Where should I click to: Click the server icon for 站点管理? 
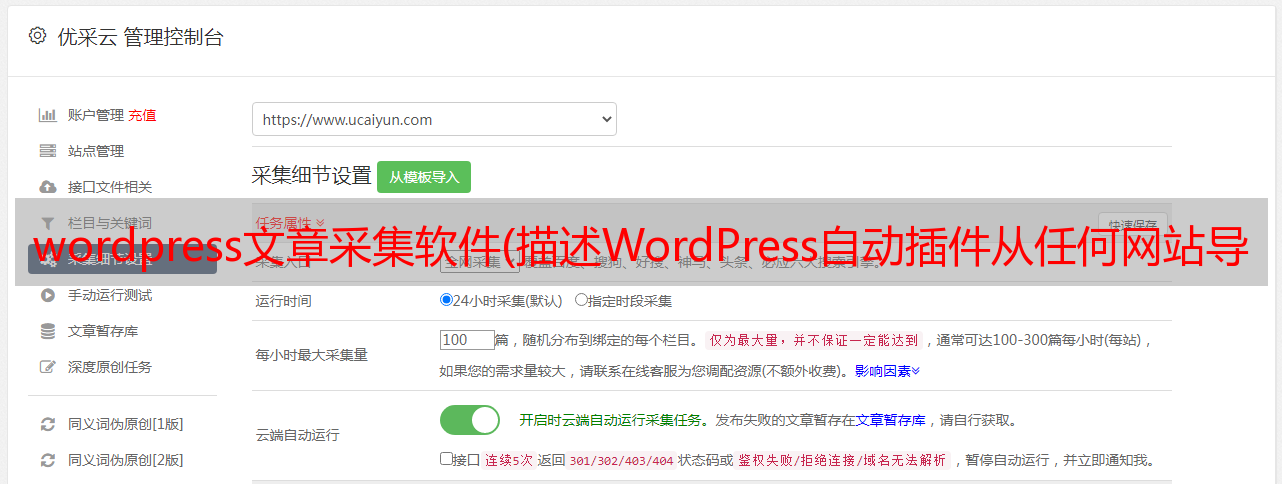(47, 151)
